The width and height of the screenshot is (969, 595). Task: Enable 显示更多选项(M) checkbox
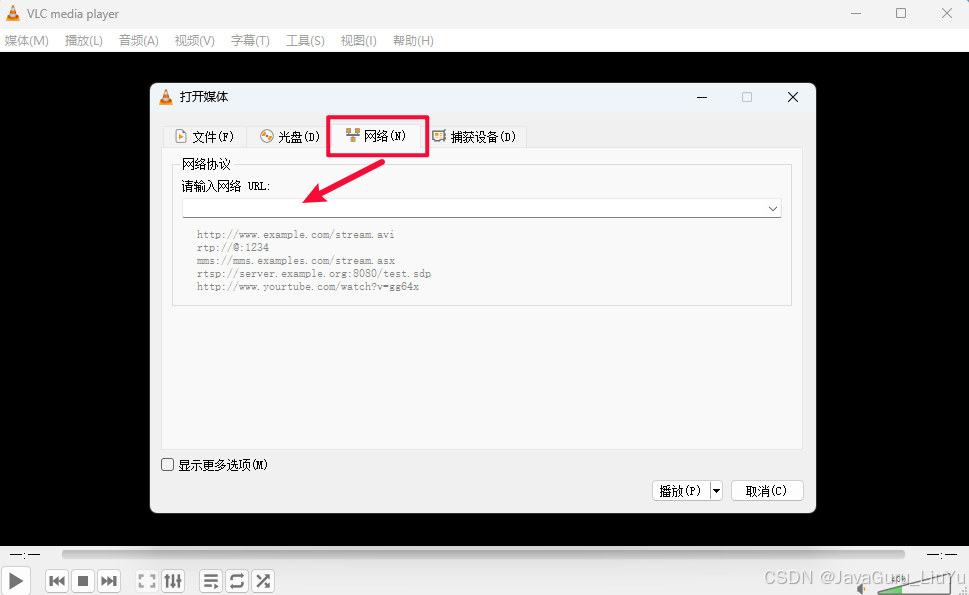click(x=167, y=465)
